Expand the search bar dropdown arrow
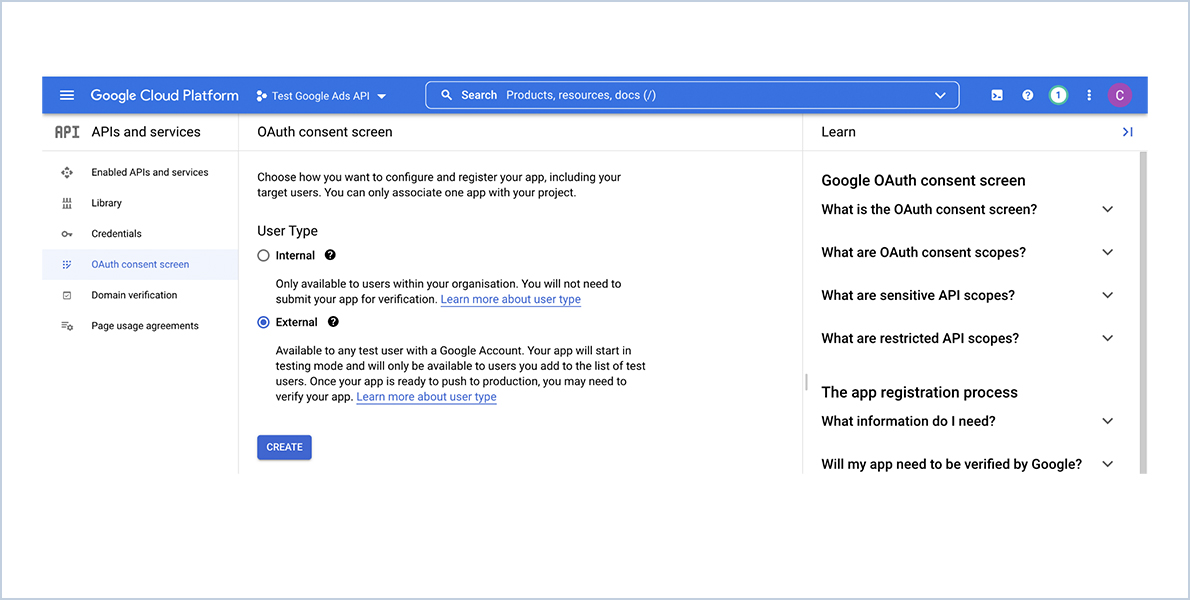This screenshot has height=600, width=1190. [x=940, y=95]
